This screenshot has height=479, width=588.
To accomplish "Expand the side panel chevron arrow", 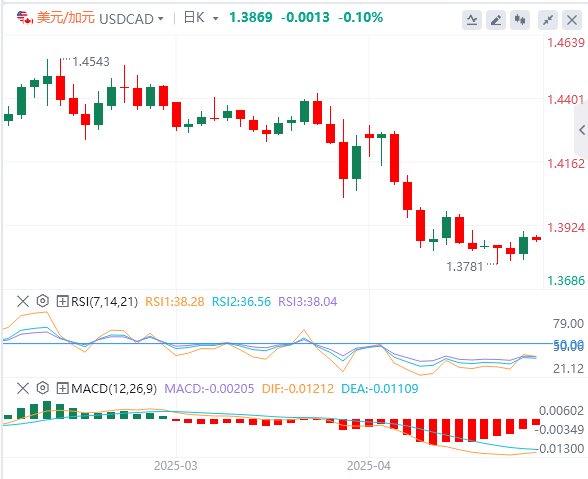I will pos(582,130).
